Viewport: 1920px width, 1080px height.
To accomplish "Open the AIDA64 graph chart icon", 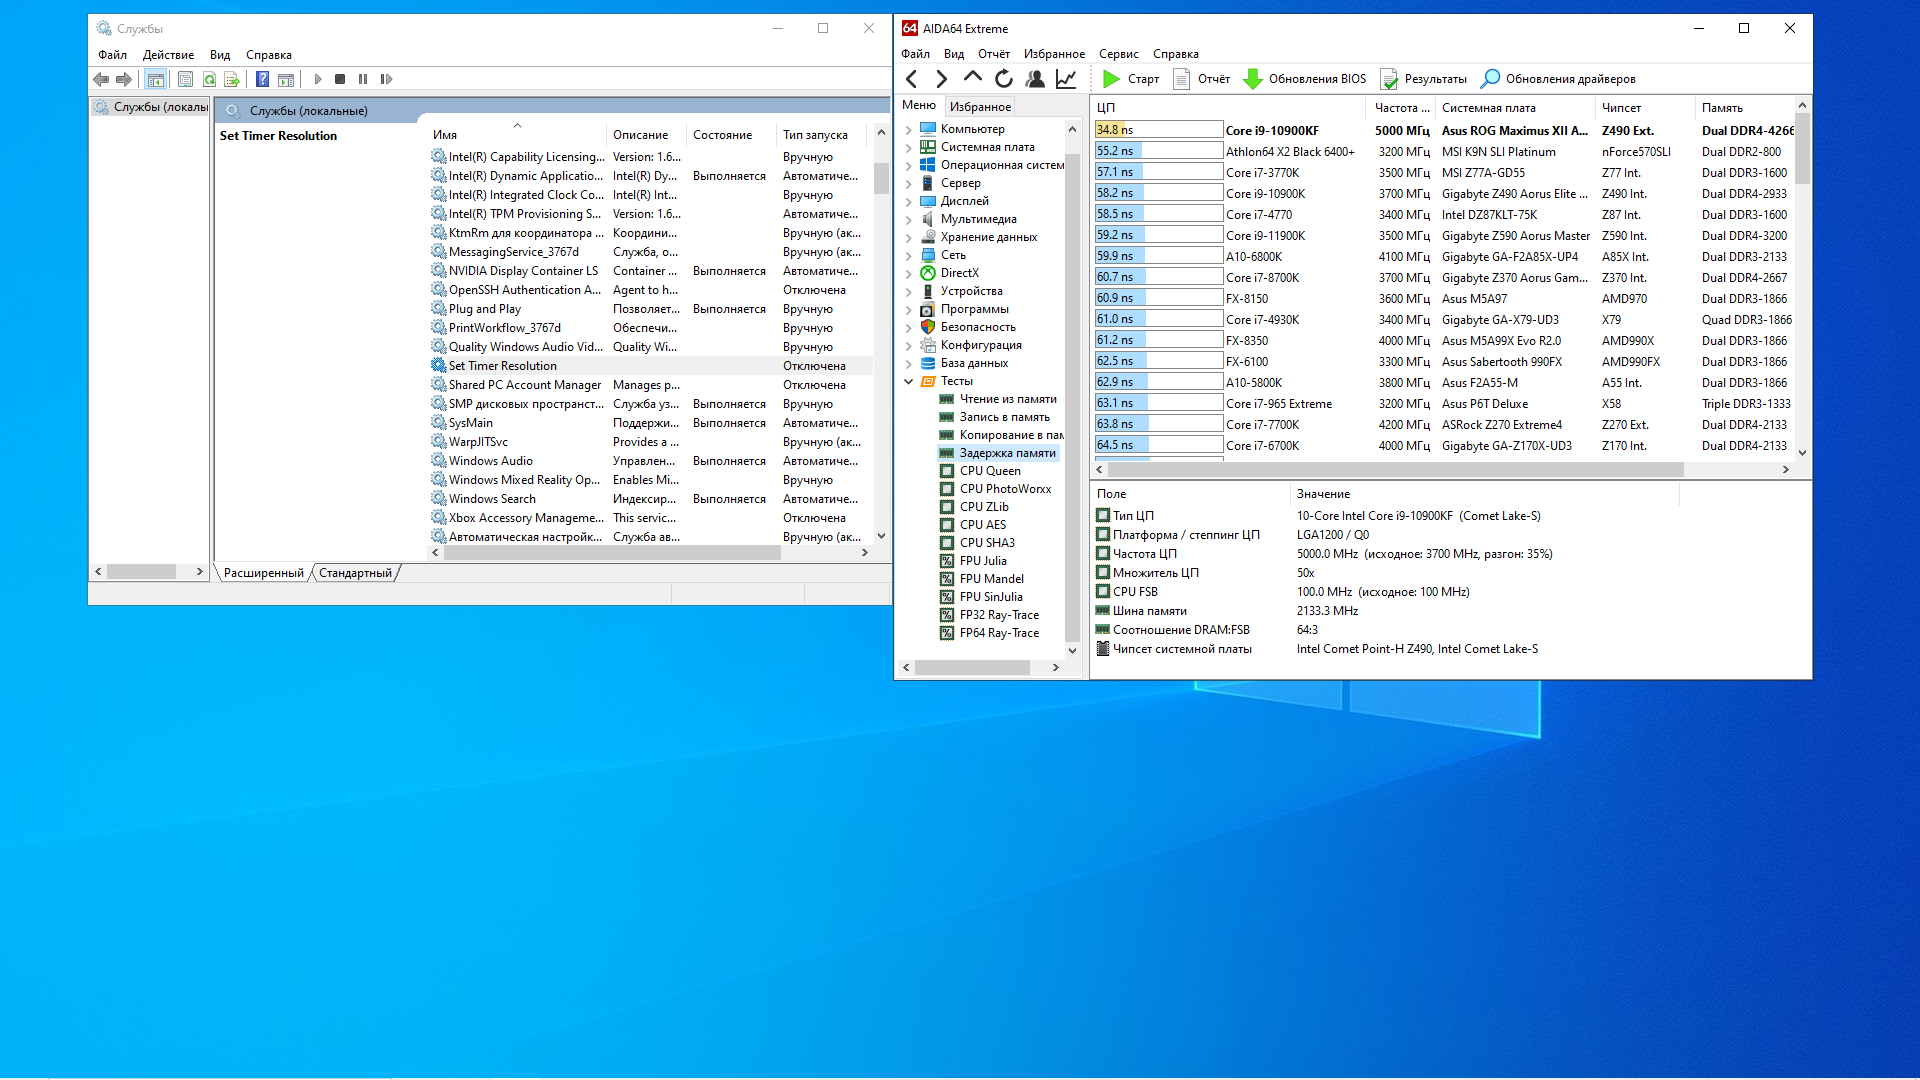I will (x=1066, y=79).
